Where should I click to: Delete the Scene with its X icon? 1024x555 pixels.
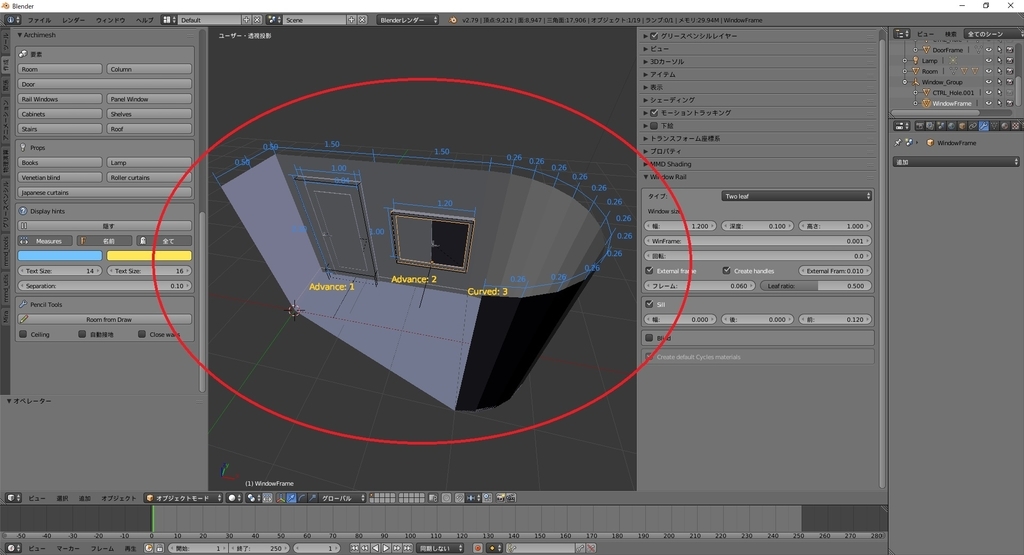[362, 20]
